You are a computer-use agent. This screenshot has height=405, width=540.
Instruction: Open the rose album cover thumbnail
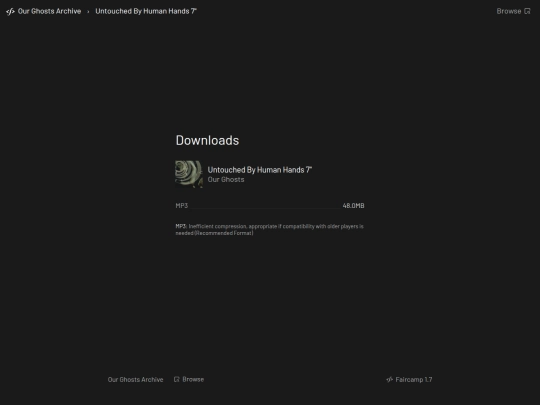pyautogui.click(x=189, y=174)
